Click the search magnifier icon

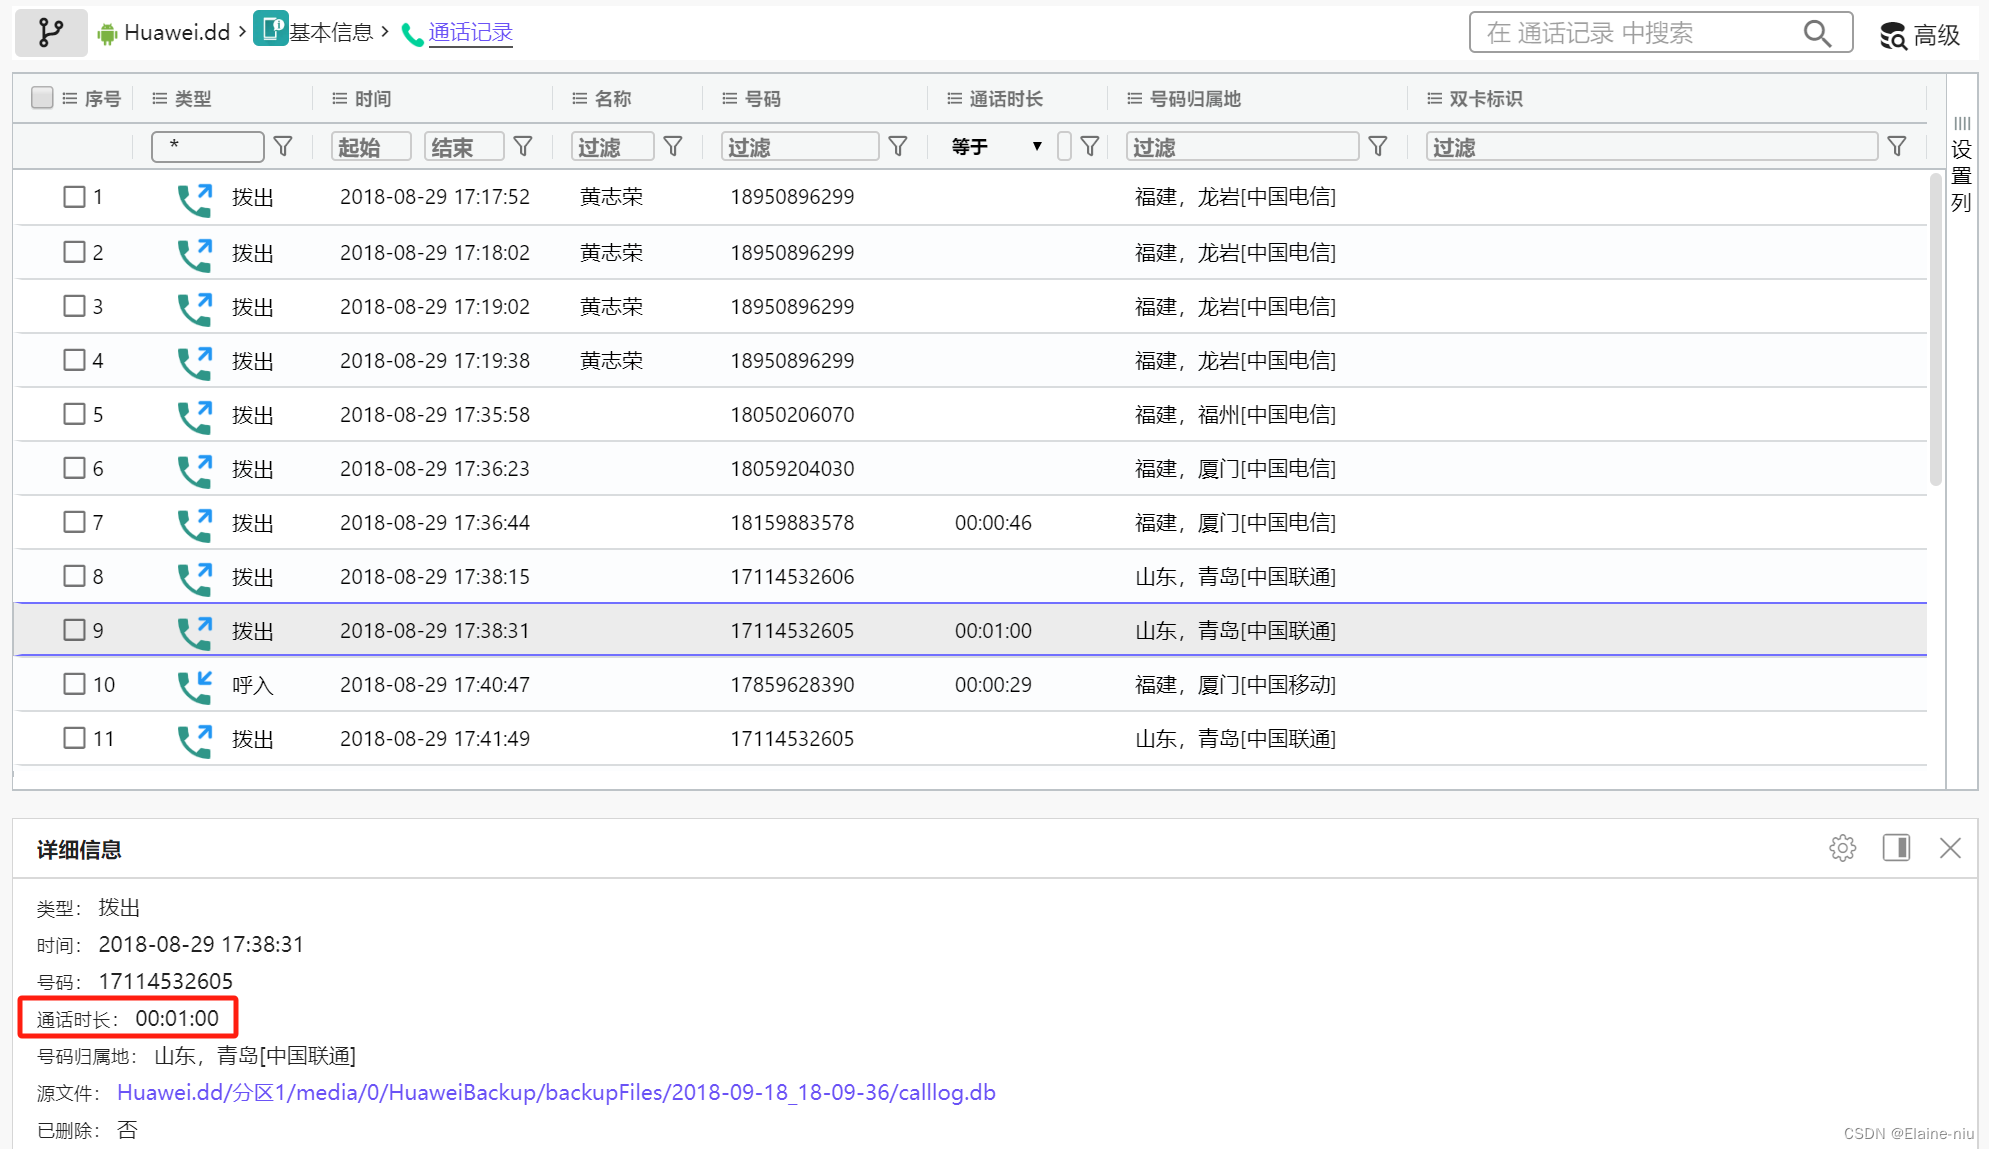(x=1816, y=33)
